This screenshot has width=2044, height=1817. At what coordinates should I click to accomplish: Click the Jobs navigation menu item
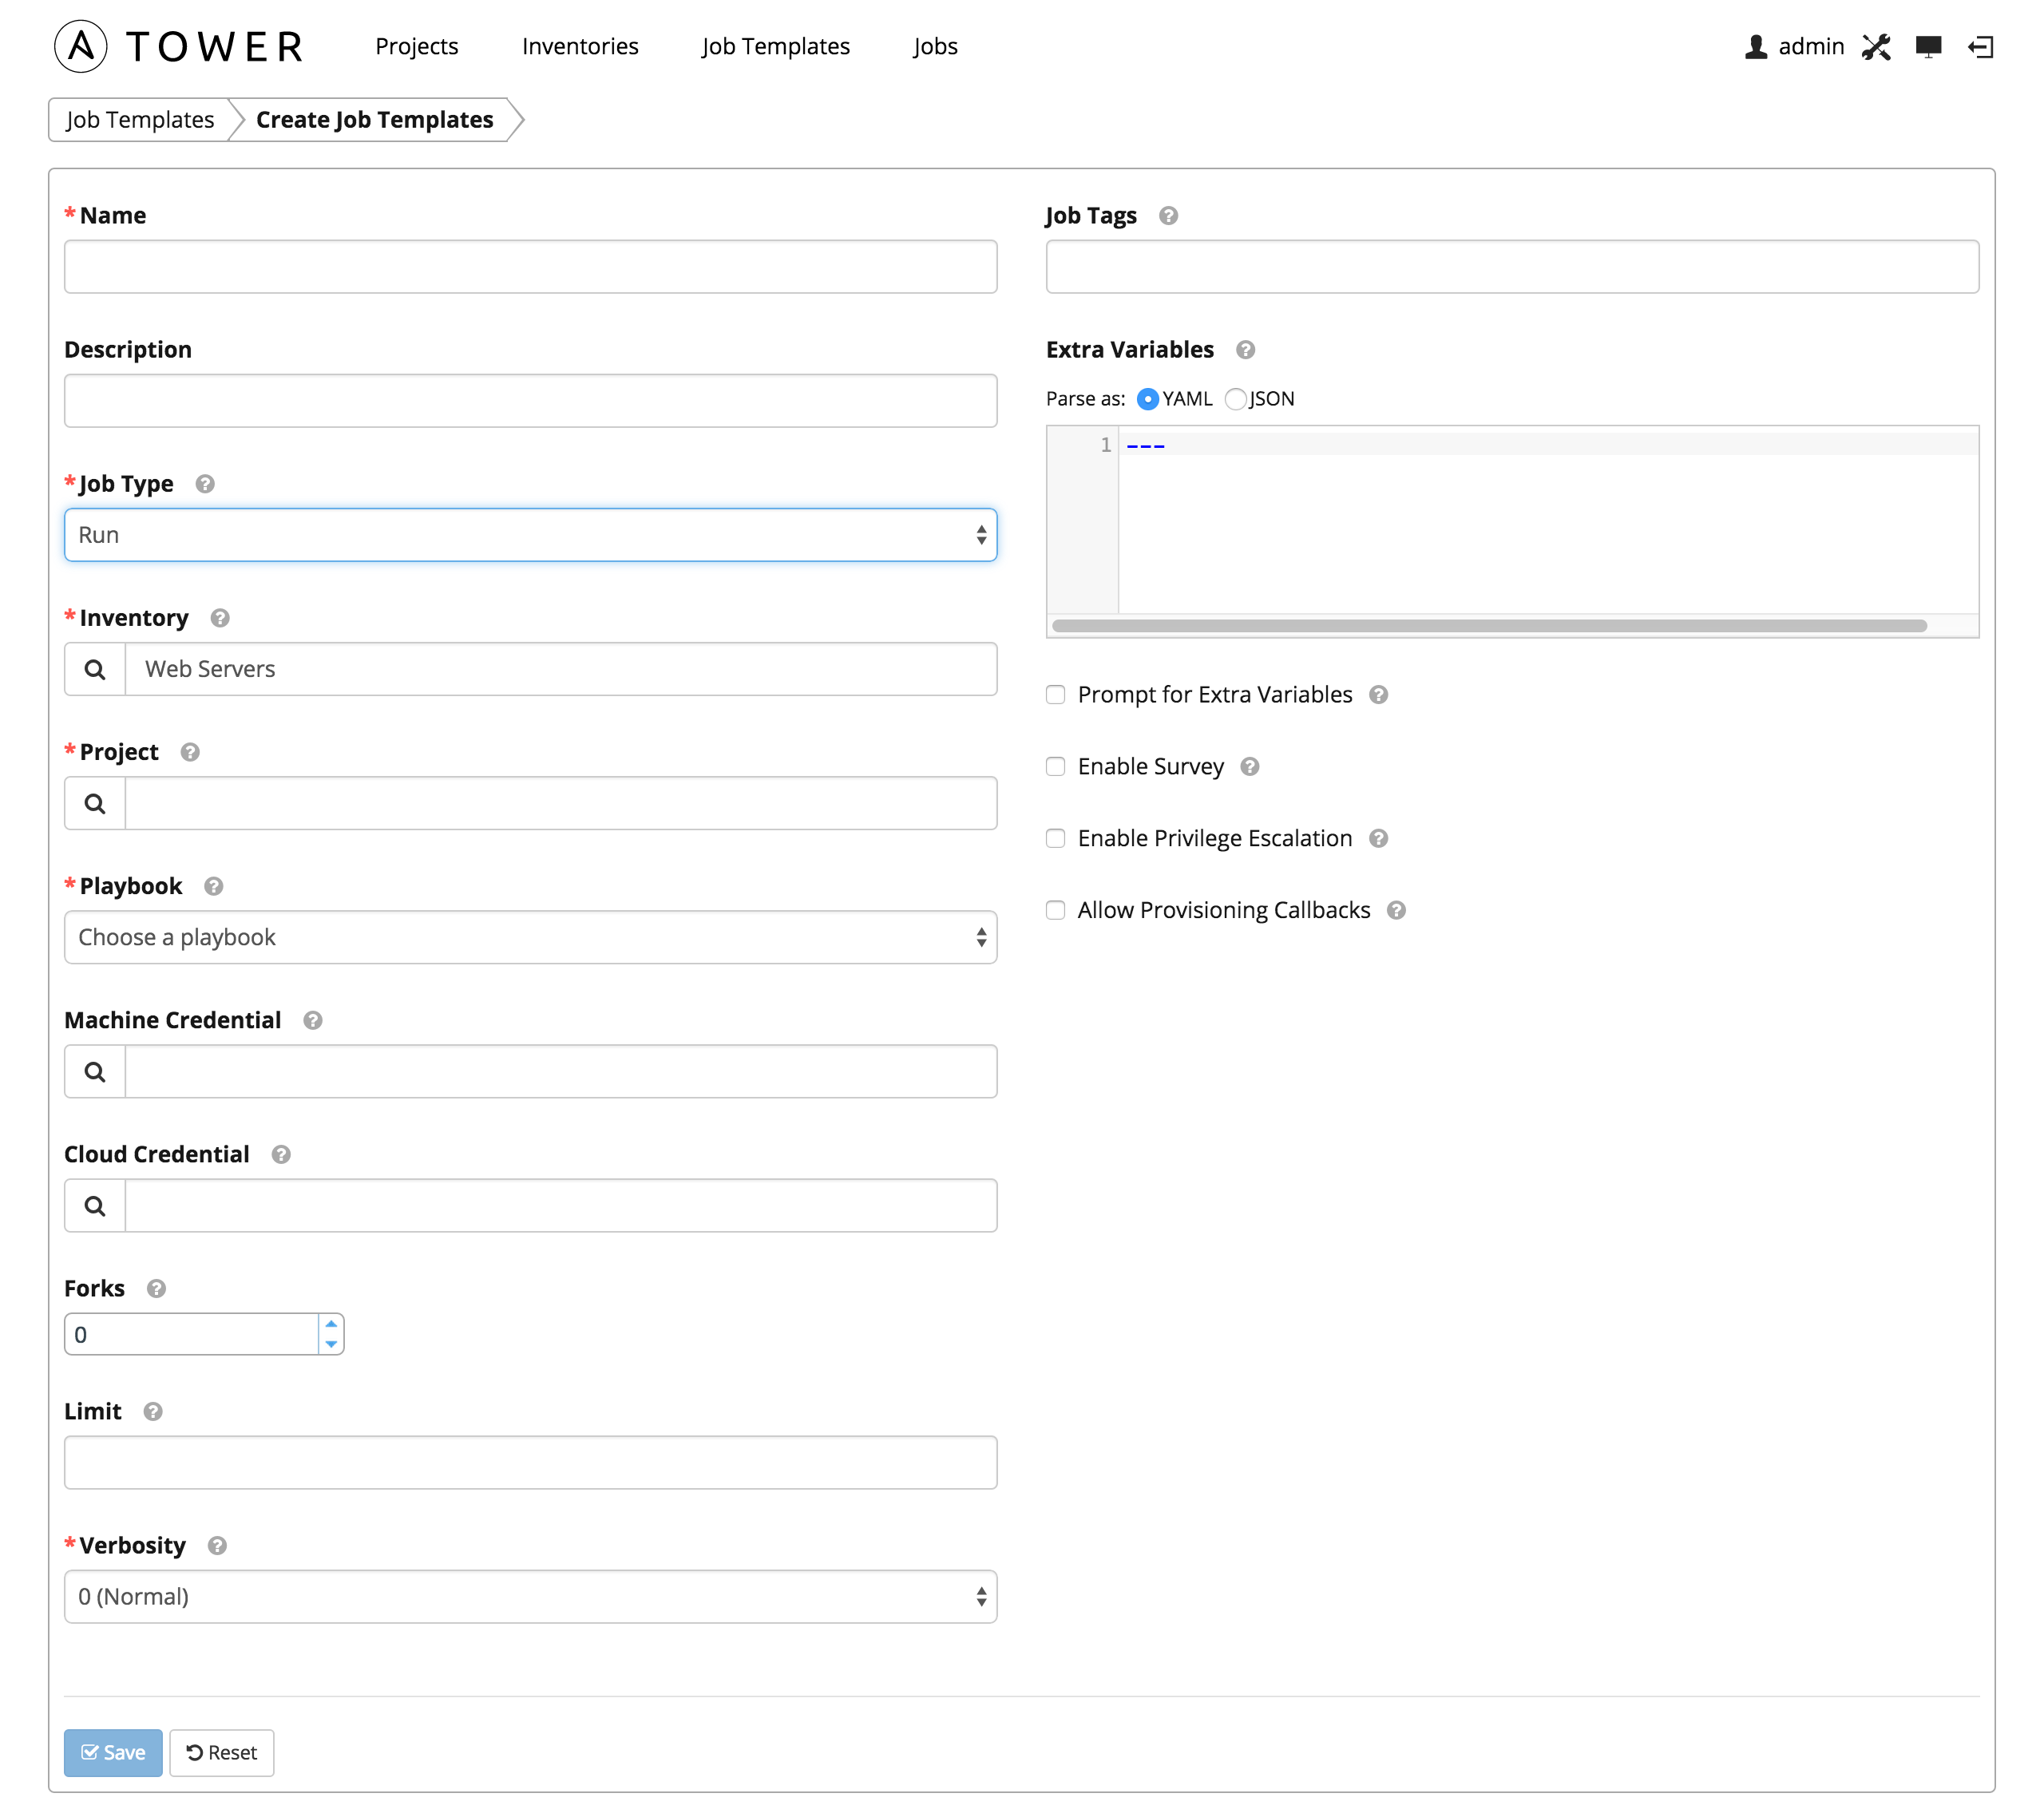click(x=935, y=46)
